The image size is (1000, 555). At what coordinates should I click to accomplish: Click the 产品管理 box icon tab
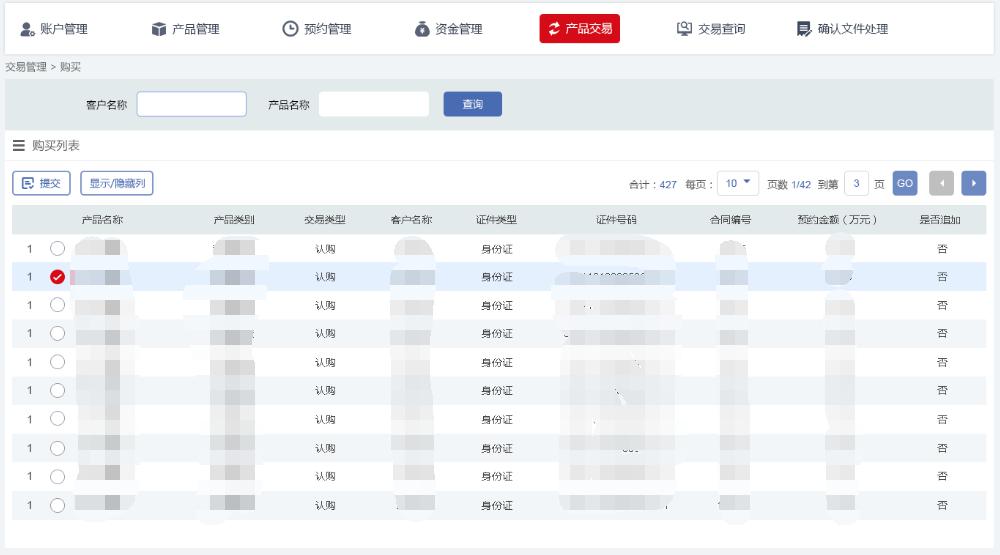pyautogui.click(x=185, y=29)
